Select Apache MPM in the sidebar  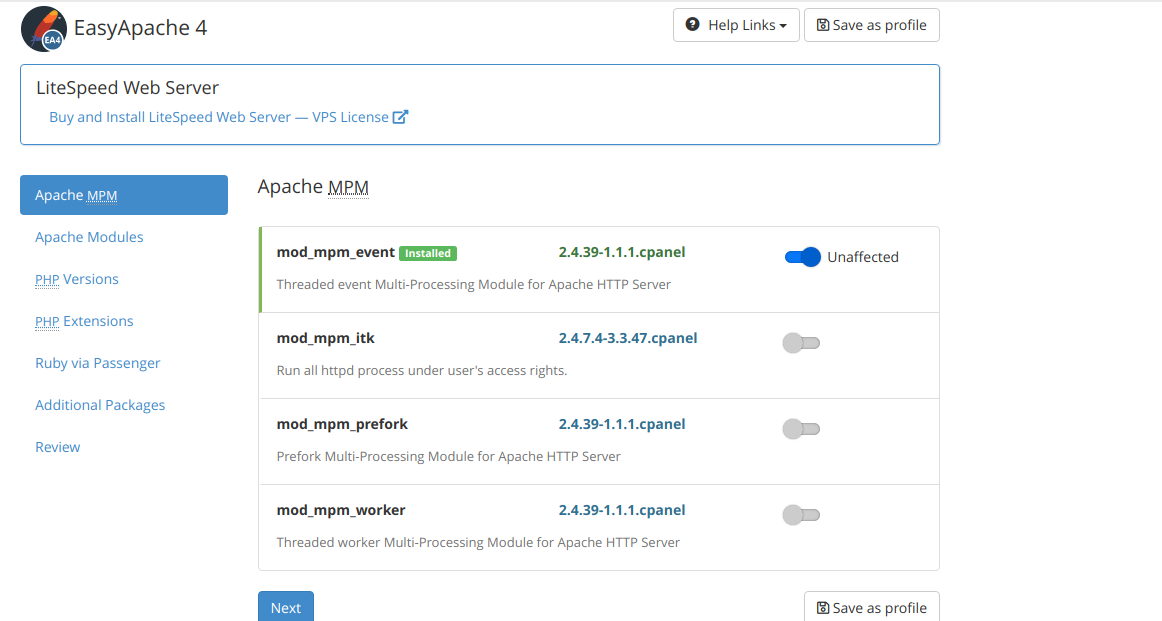click(x=124, y=195)
